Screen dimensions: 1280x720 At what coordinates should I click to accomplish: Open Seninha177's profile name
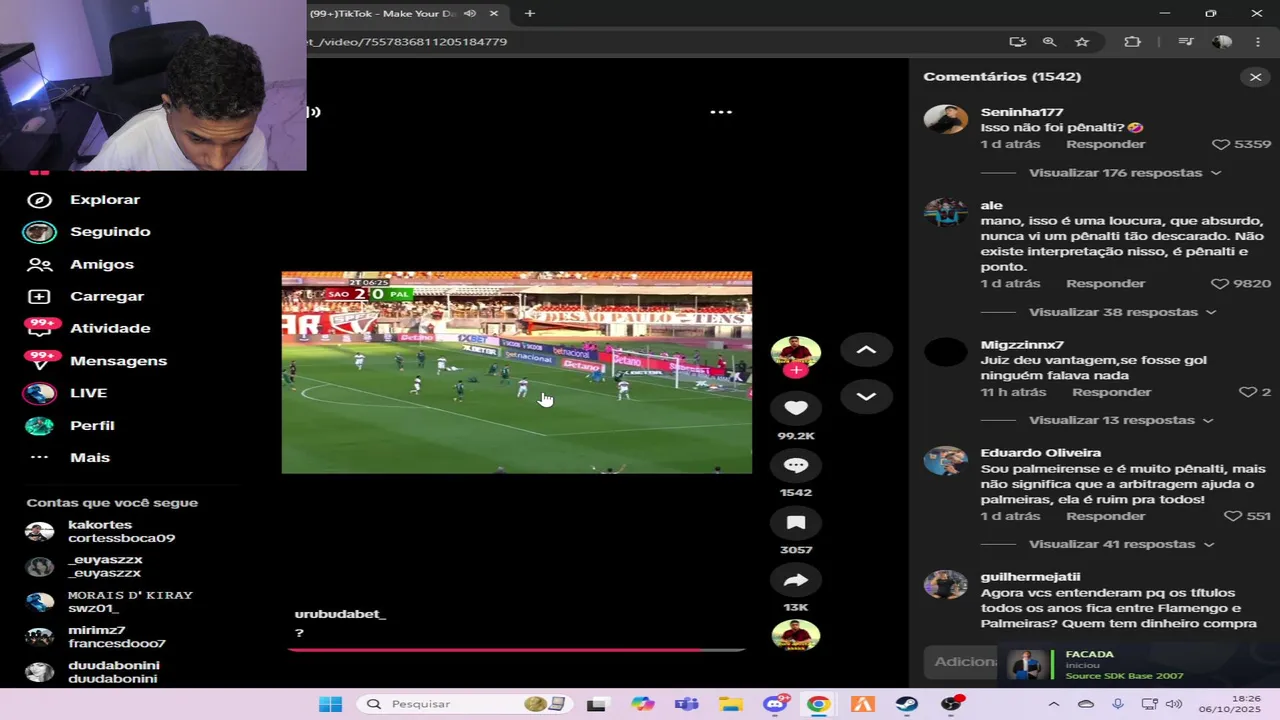pos(1021,112)
